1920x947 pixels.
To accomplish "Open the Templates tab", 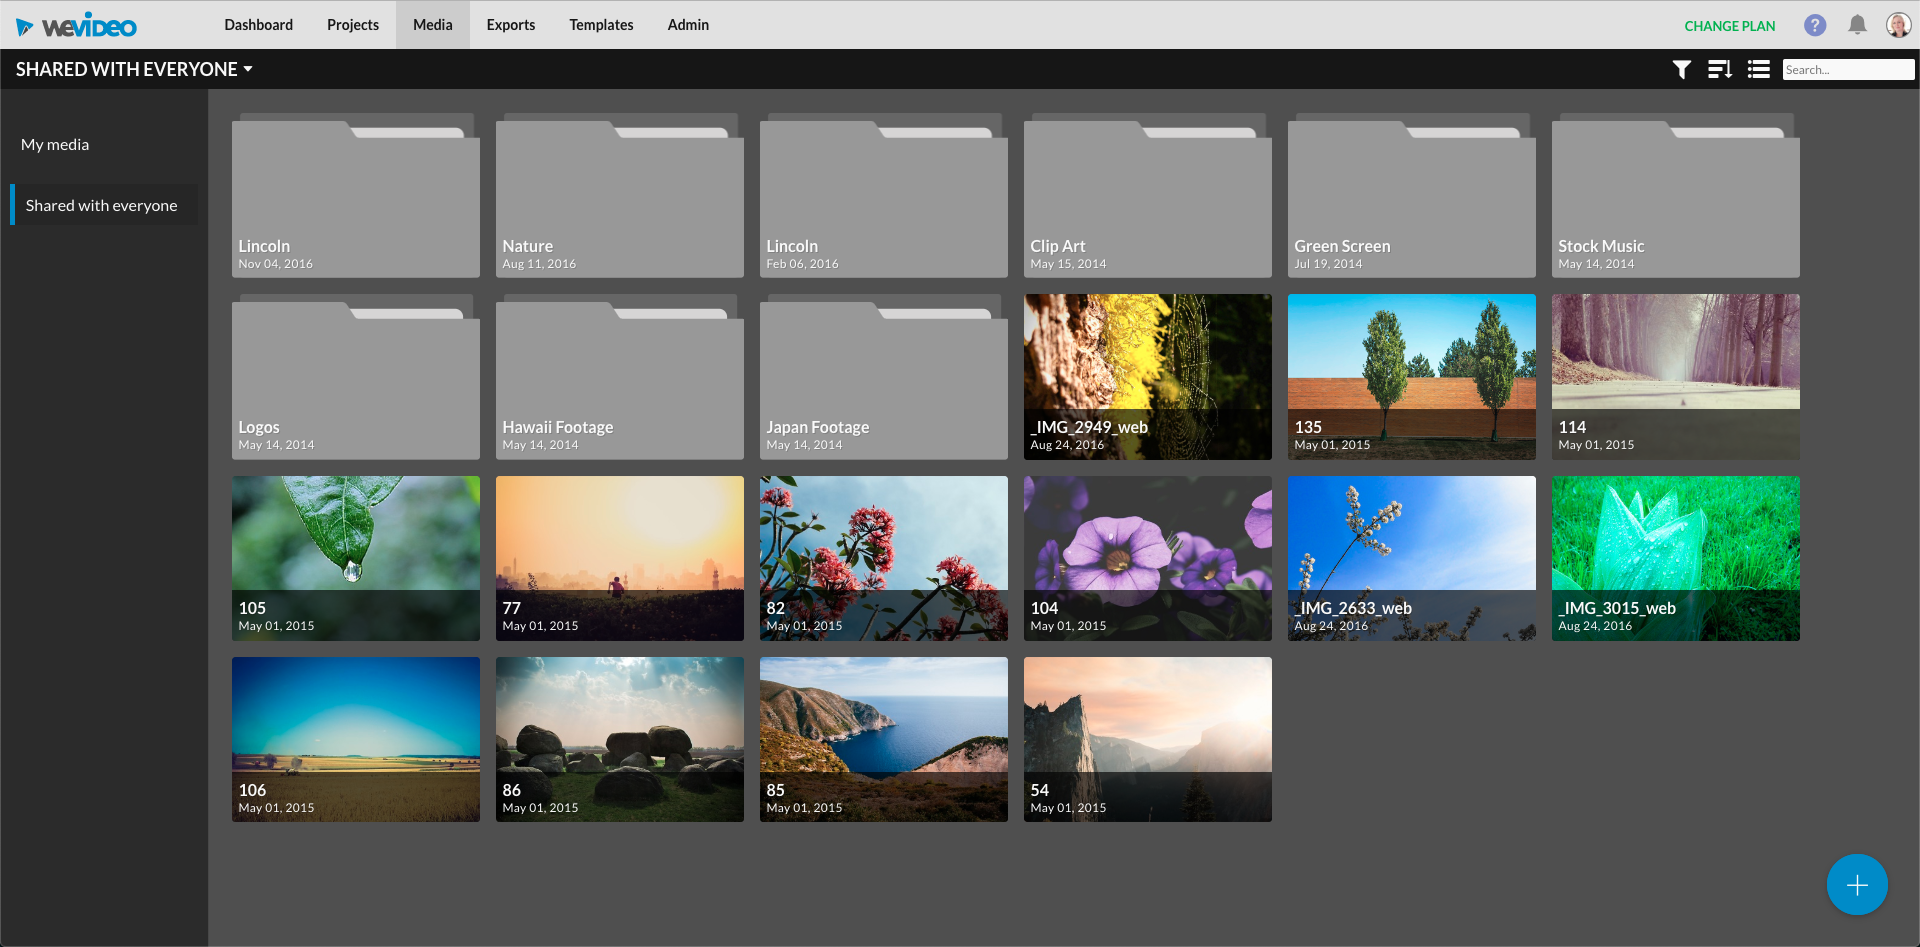I will tap(601, 25).
